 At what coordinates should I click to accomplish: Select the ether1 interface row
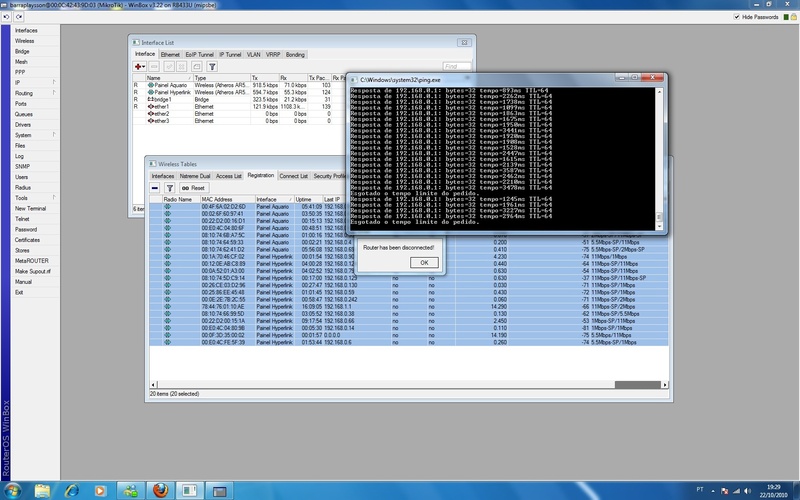click(158, 106)
